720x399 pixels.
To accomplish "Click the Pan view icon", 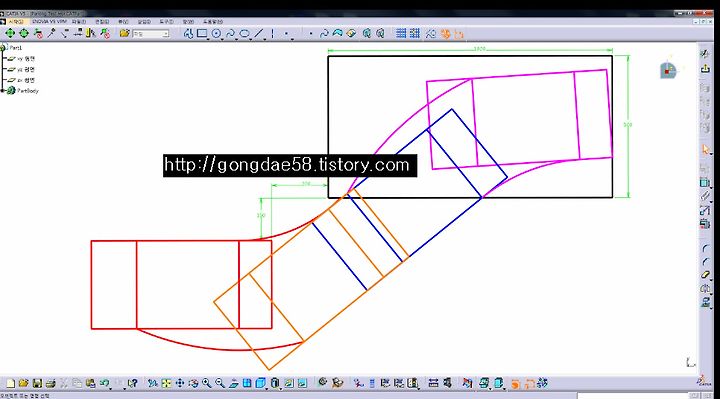I will coord(180,383).
